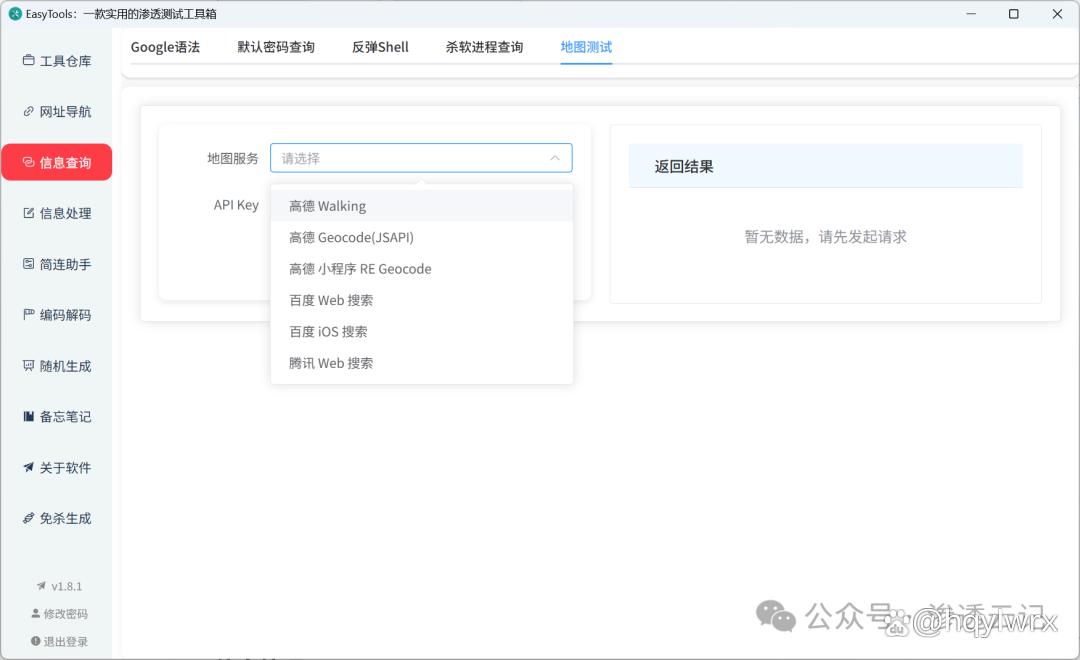This screenshot has height=660, width=1080.
Task: Open the 默认密码查询 tab
Action: click(276, 47)
